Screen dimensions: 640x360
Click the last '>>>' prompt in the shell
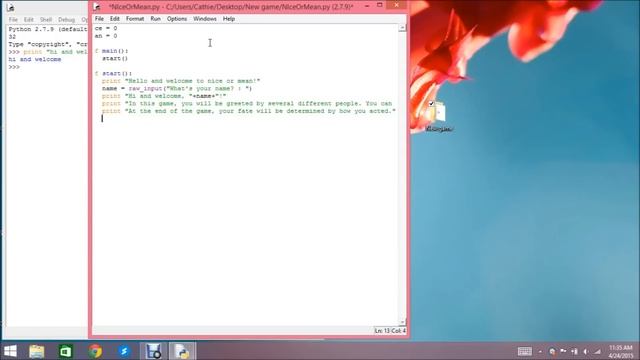(14, 67)
